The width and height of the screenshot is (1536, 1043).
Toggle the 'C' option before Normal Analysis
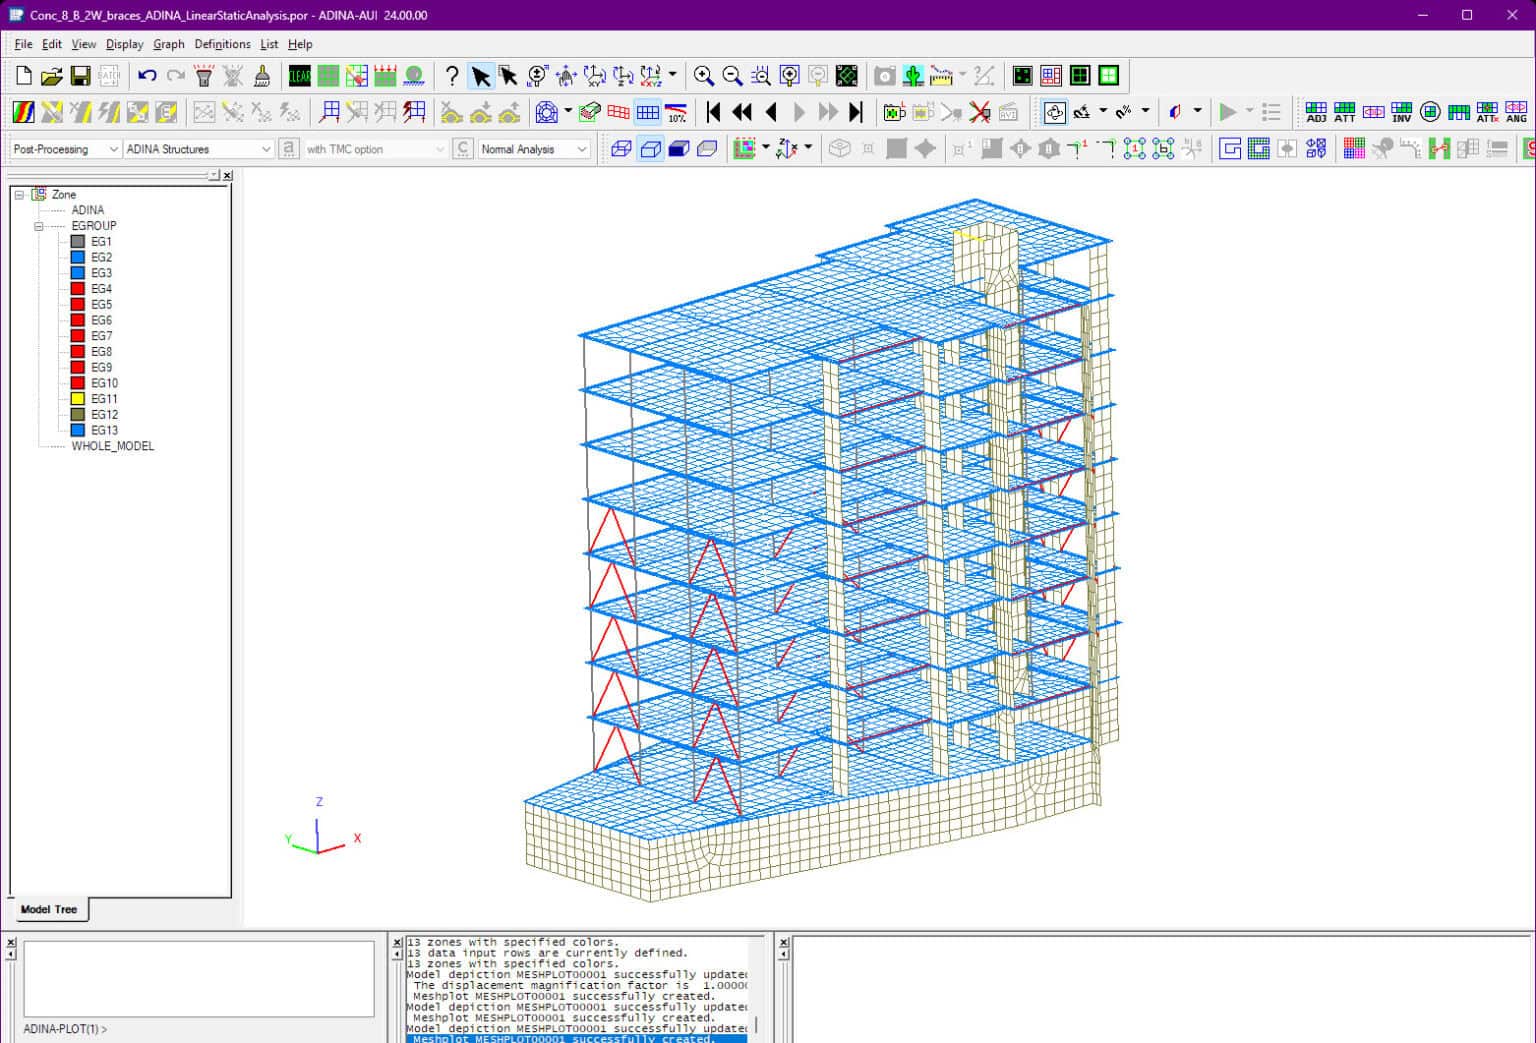(x=462, y=148)
